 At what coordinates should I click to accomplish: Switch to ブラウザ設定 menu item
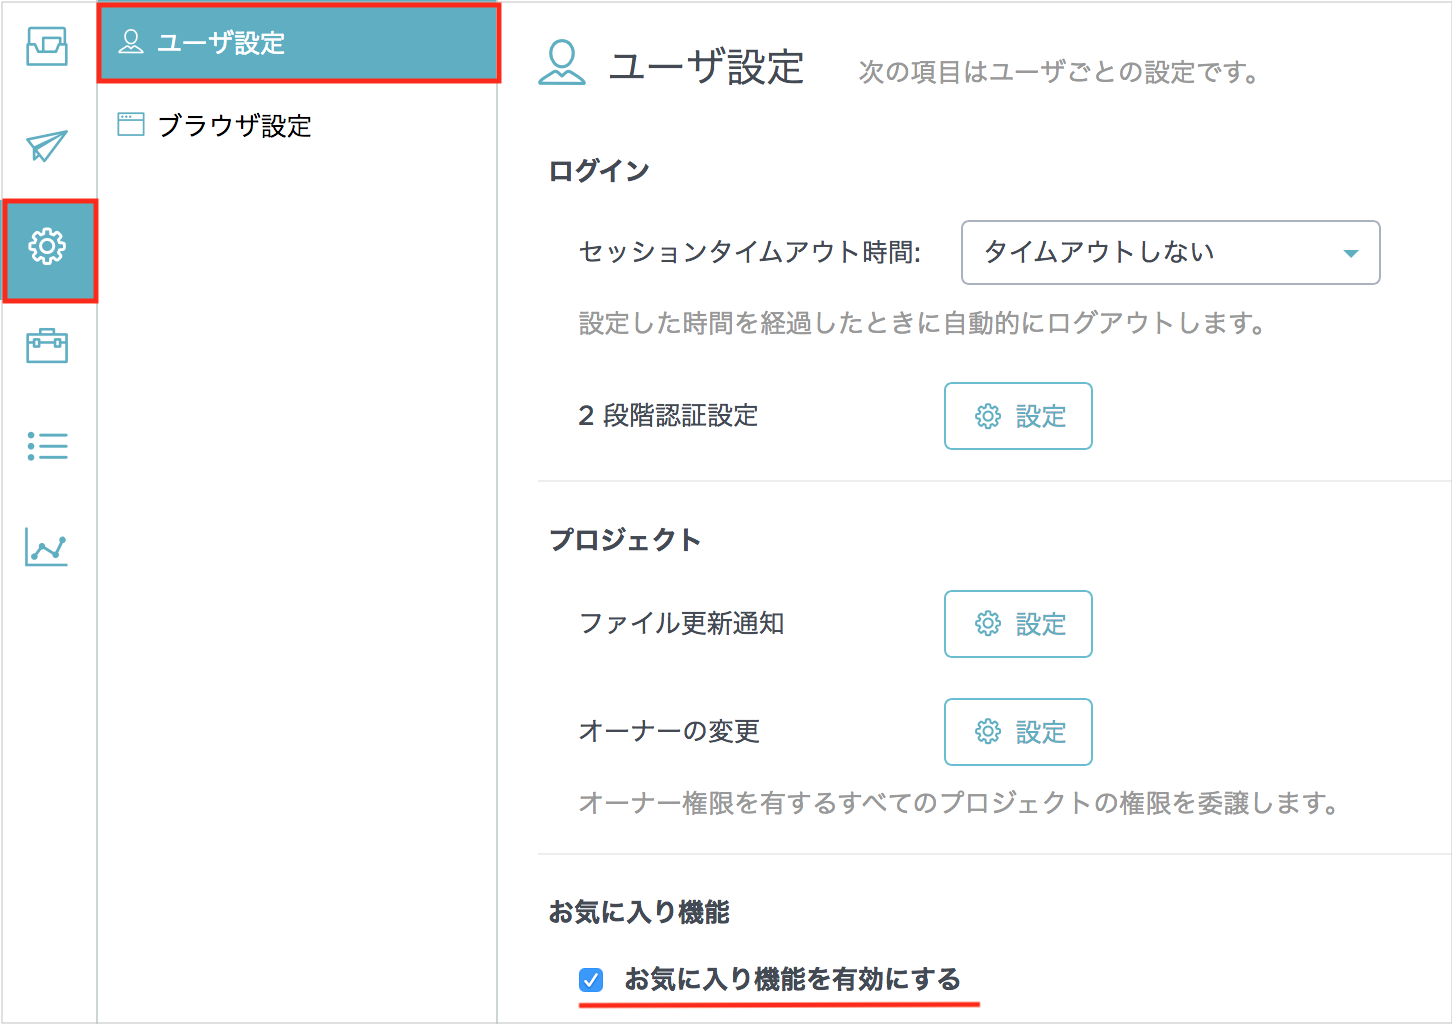tap(235, 126)
